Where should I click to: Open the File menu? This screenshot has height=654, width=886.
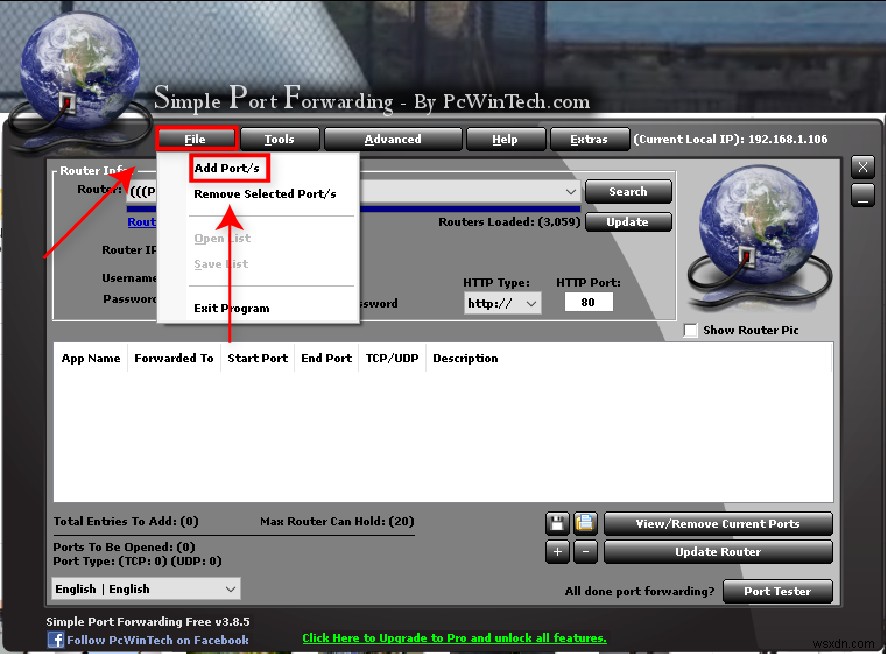[x=195, y=139]
